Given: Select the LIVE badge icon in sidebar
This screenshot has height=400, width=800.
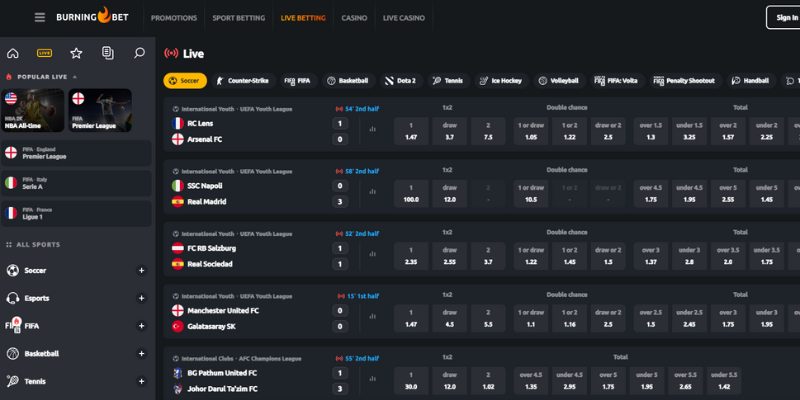Looking at the screenshot, I should (44, 53).
